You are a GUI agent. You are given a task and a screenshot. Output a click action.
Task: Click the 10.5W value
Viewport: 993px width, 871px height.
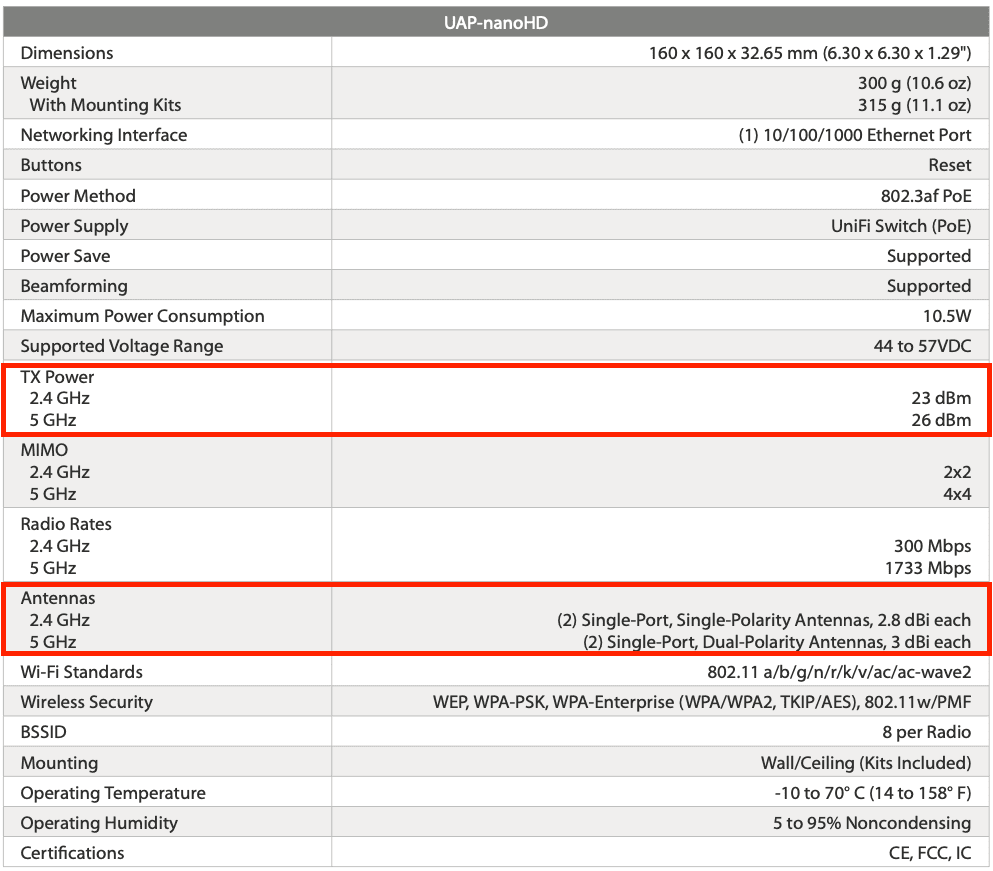click(x=947, y=316)
